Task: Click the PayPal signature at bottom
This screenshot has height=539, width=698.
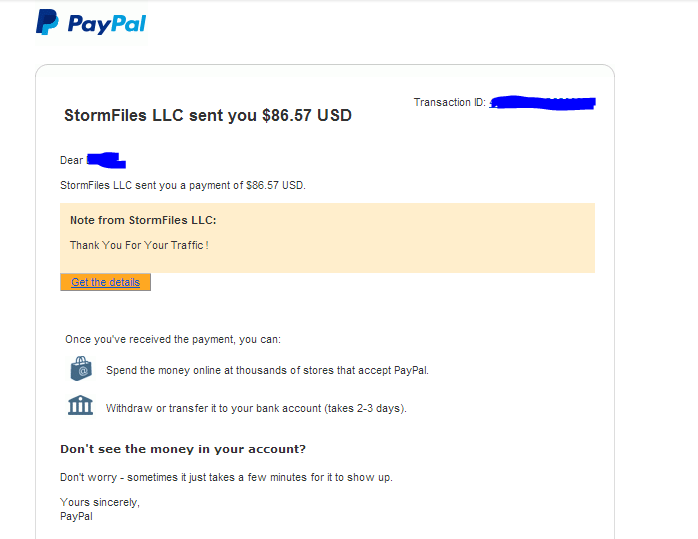Action: point(76,516)
